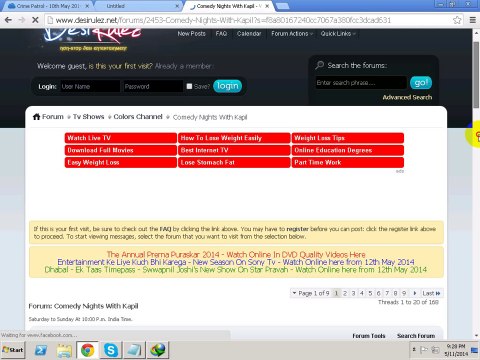Open PowerShell taskbar icon
This screenshot has height=360, width=480.
coord(41,350)
